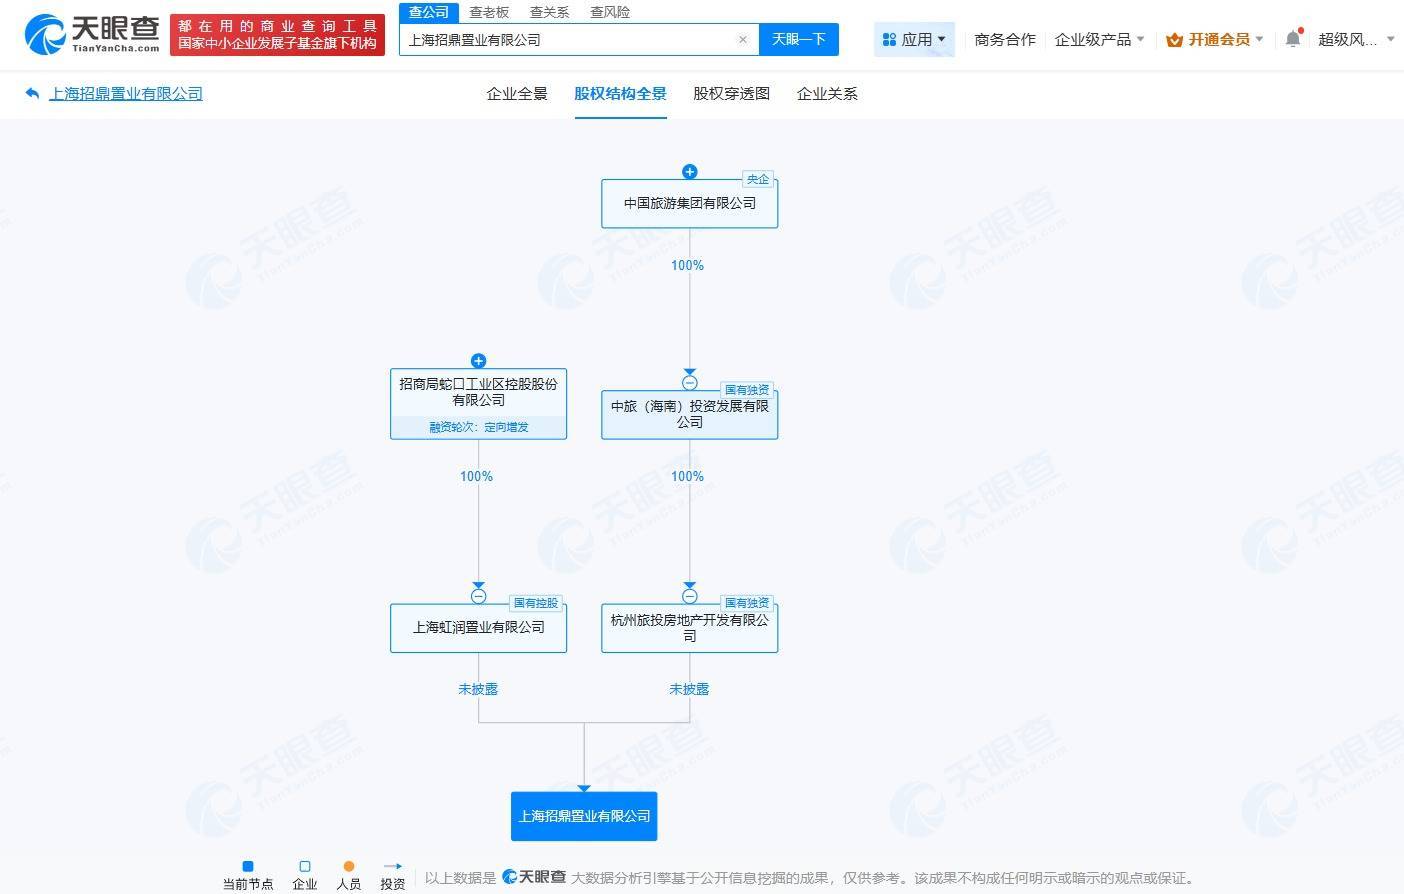This screenshot has height=894, width=1404.
Task: Open the 企业关系 tab
Action: coord(827,93)
